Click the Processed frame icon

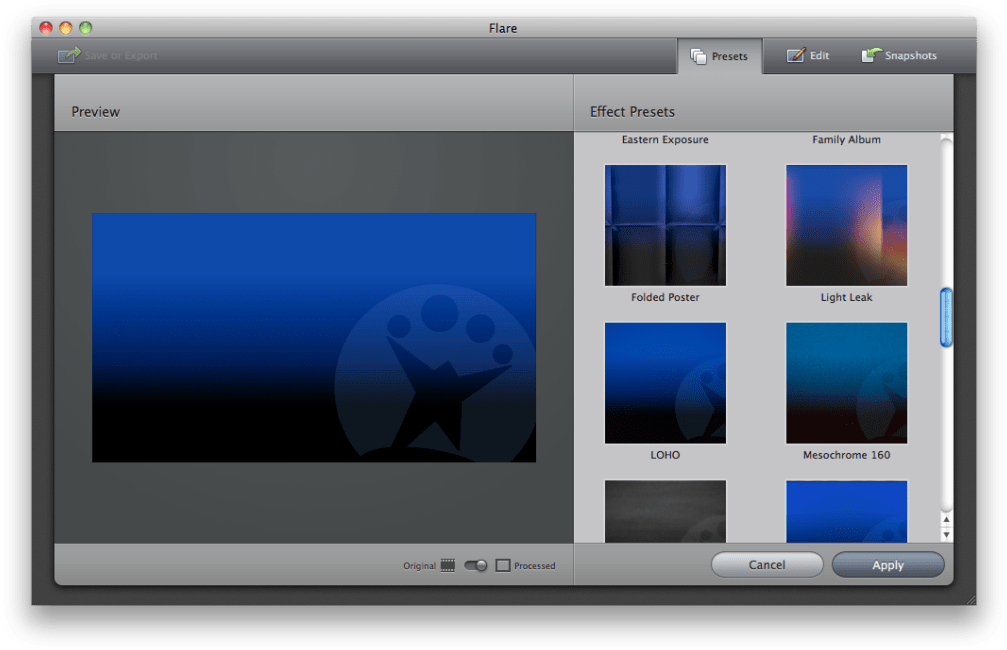click(503, 566)
